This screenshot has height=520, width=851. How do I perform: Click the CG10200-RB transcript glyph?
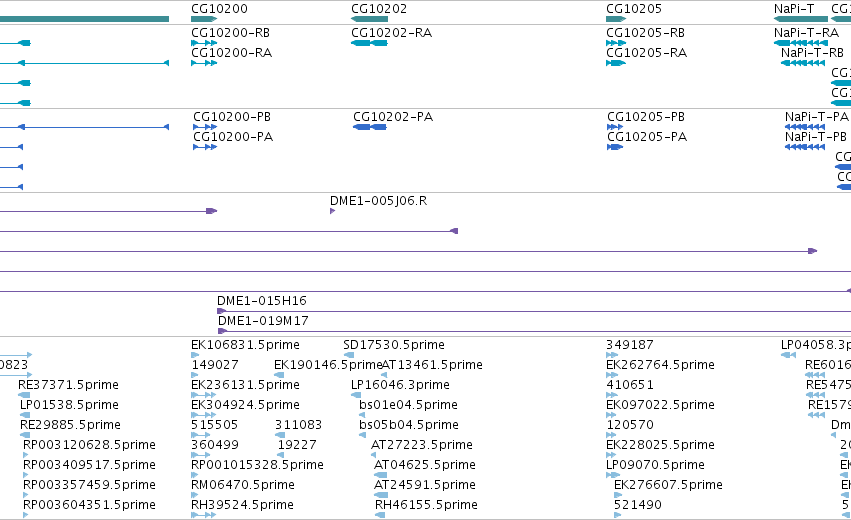[204, 43]
